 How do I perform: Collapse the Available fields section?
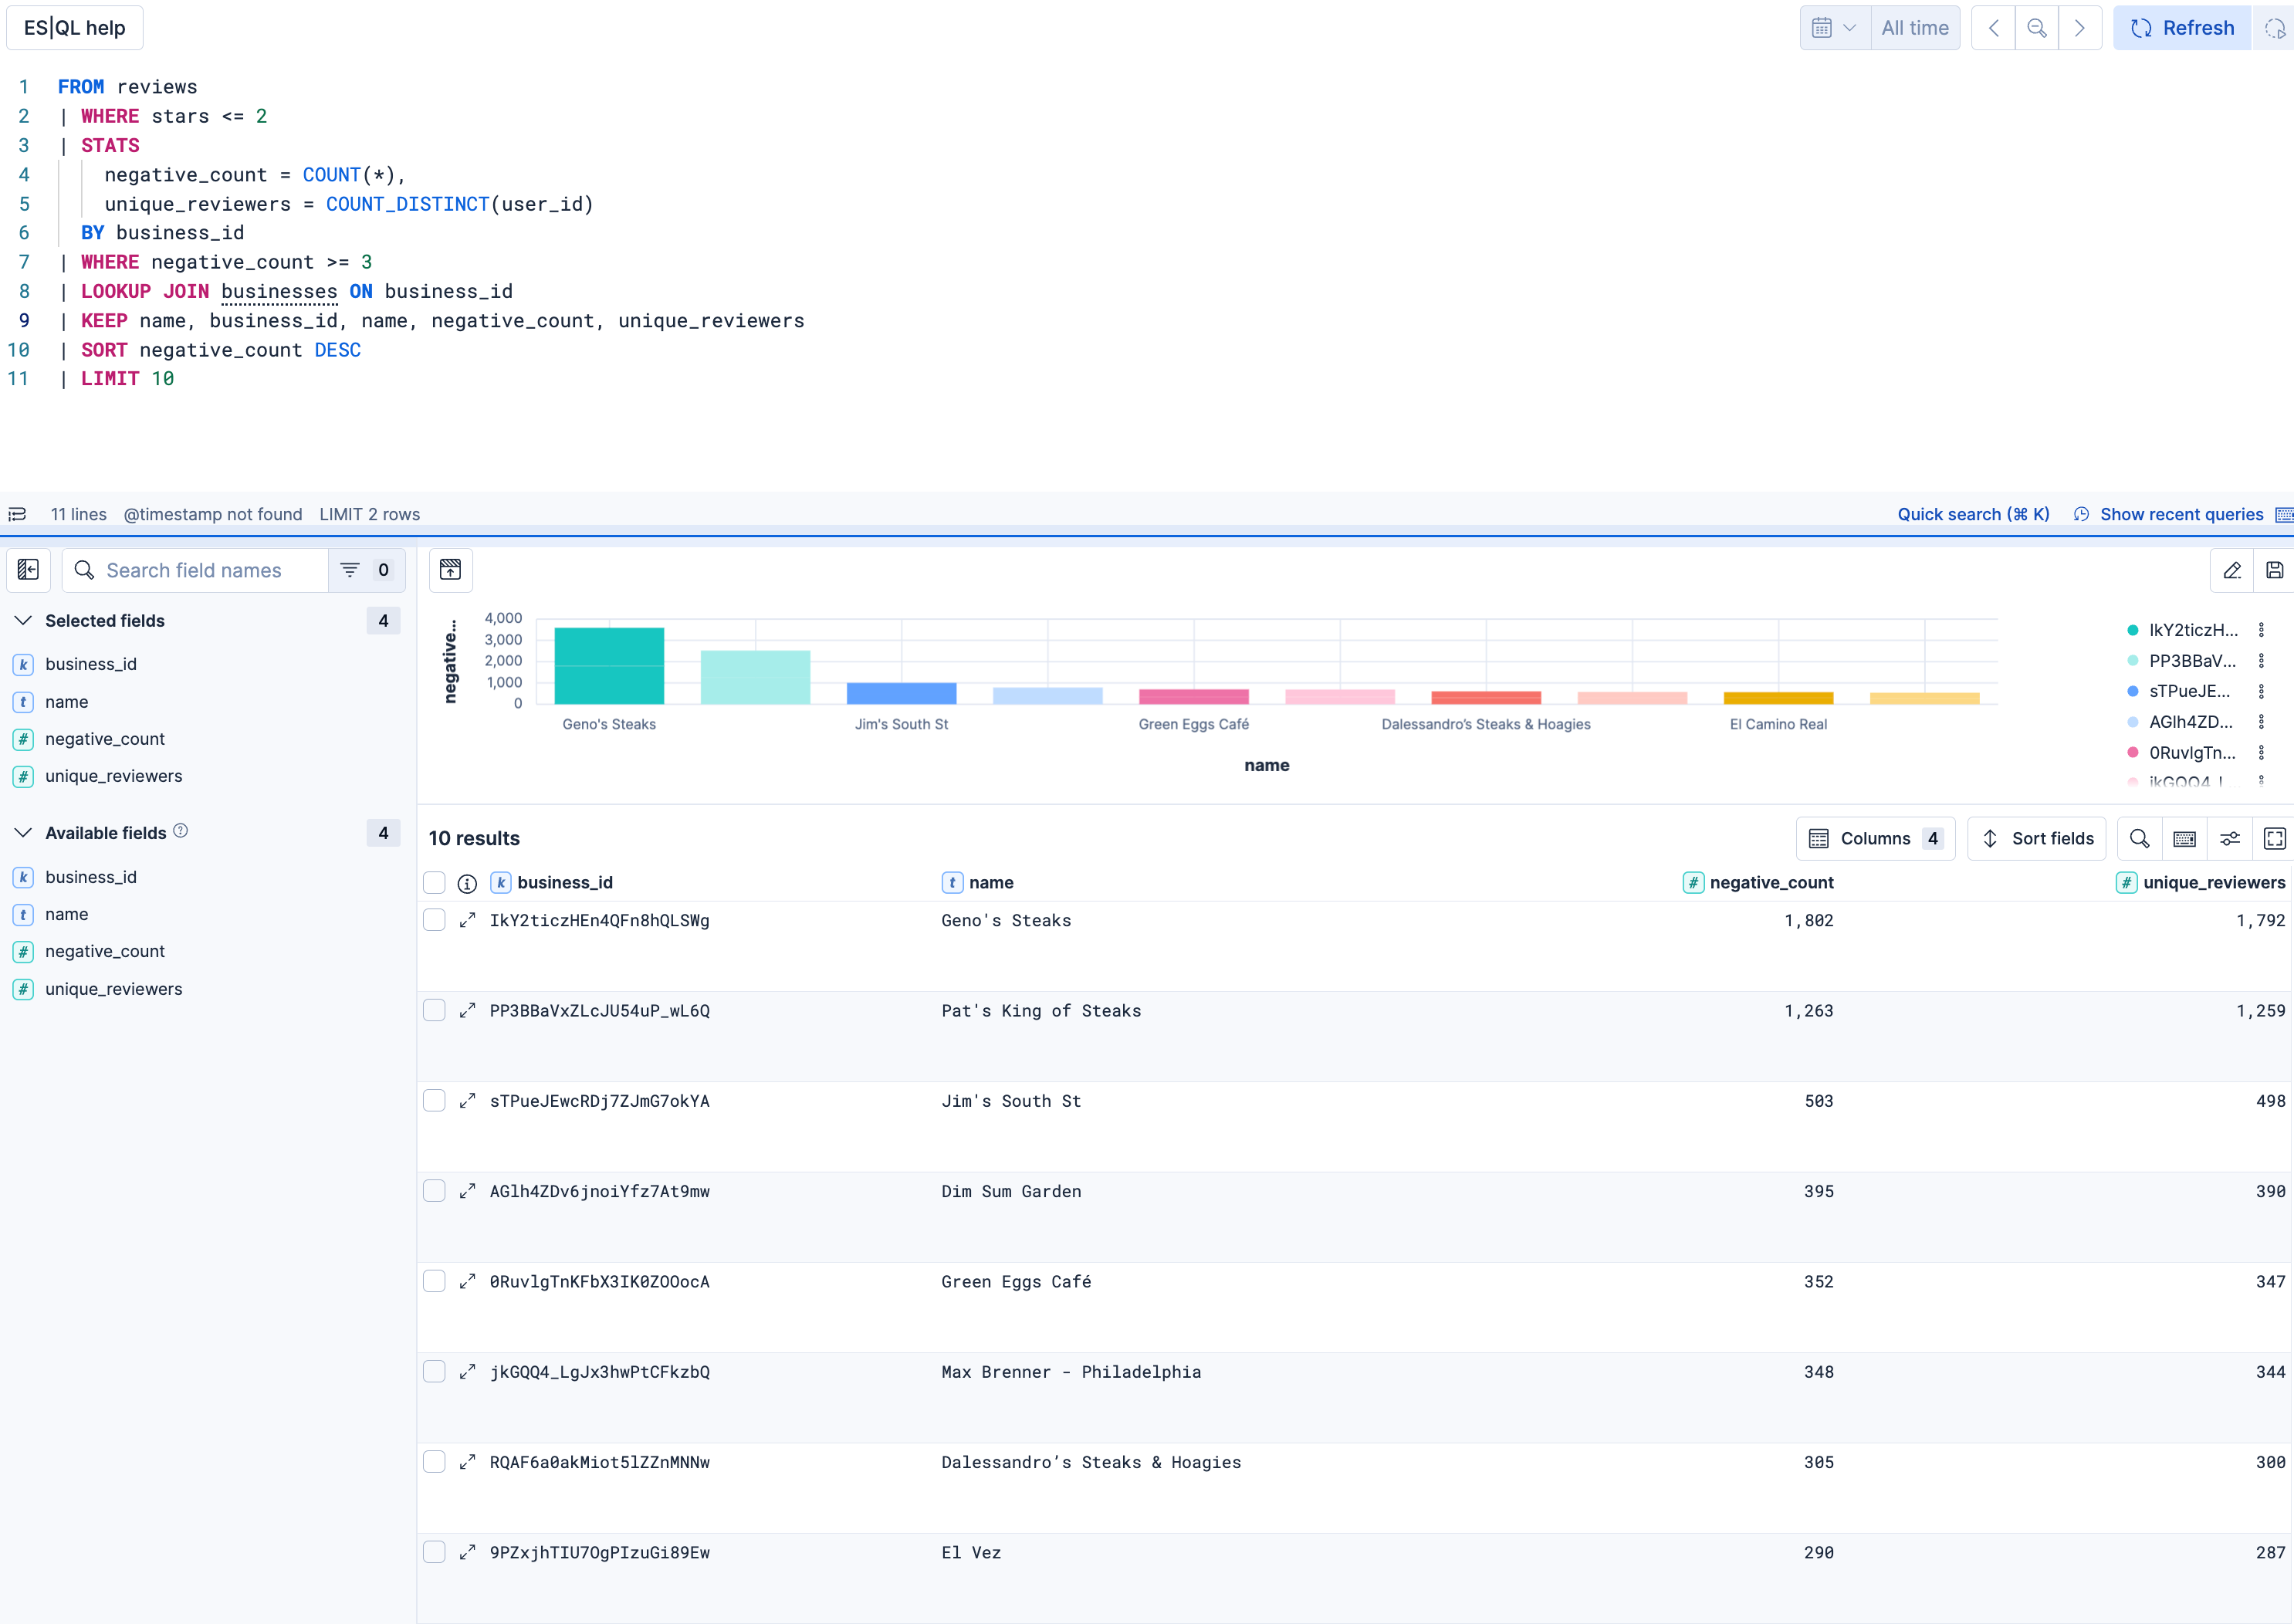pyautogui.click(x=24, y=833)
